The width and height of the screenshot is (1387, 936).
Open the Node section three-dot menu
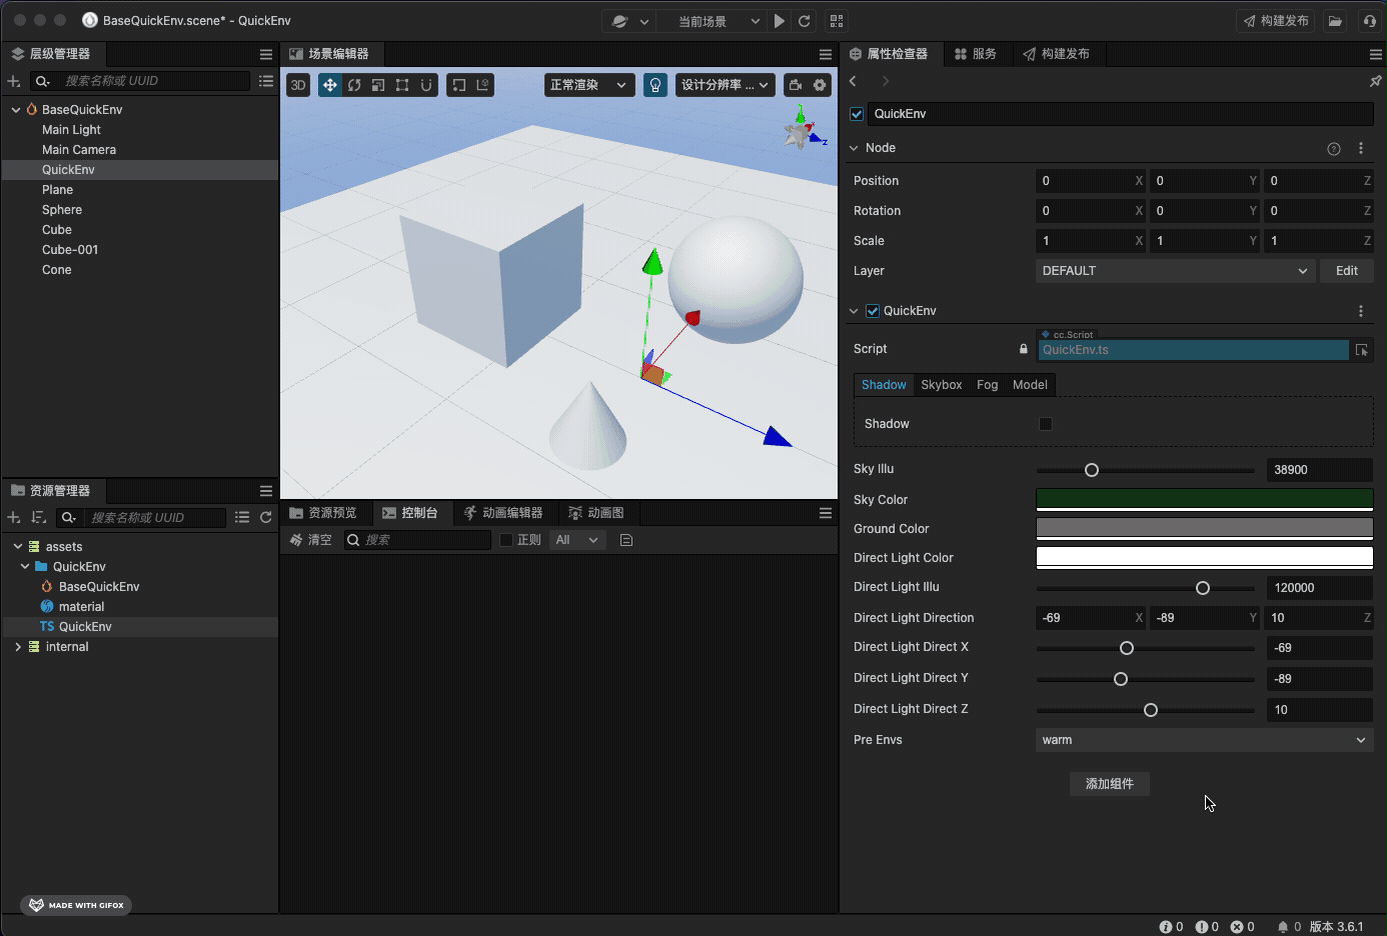coord(1361,148)
